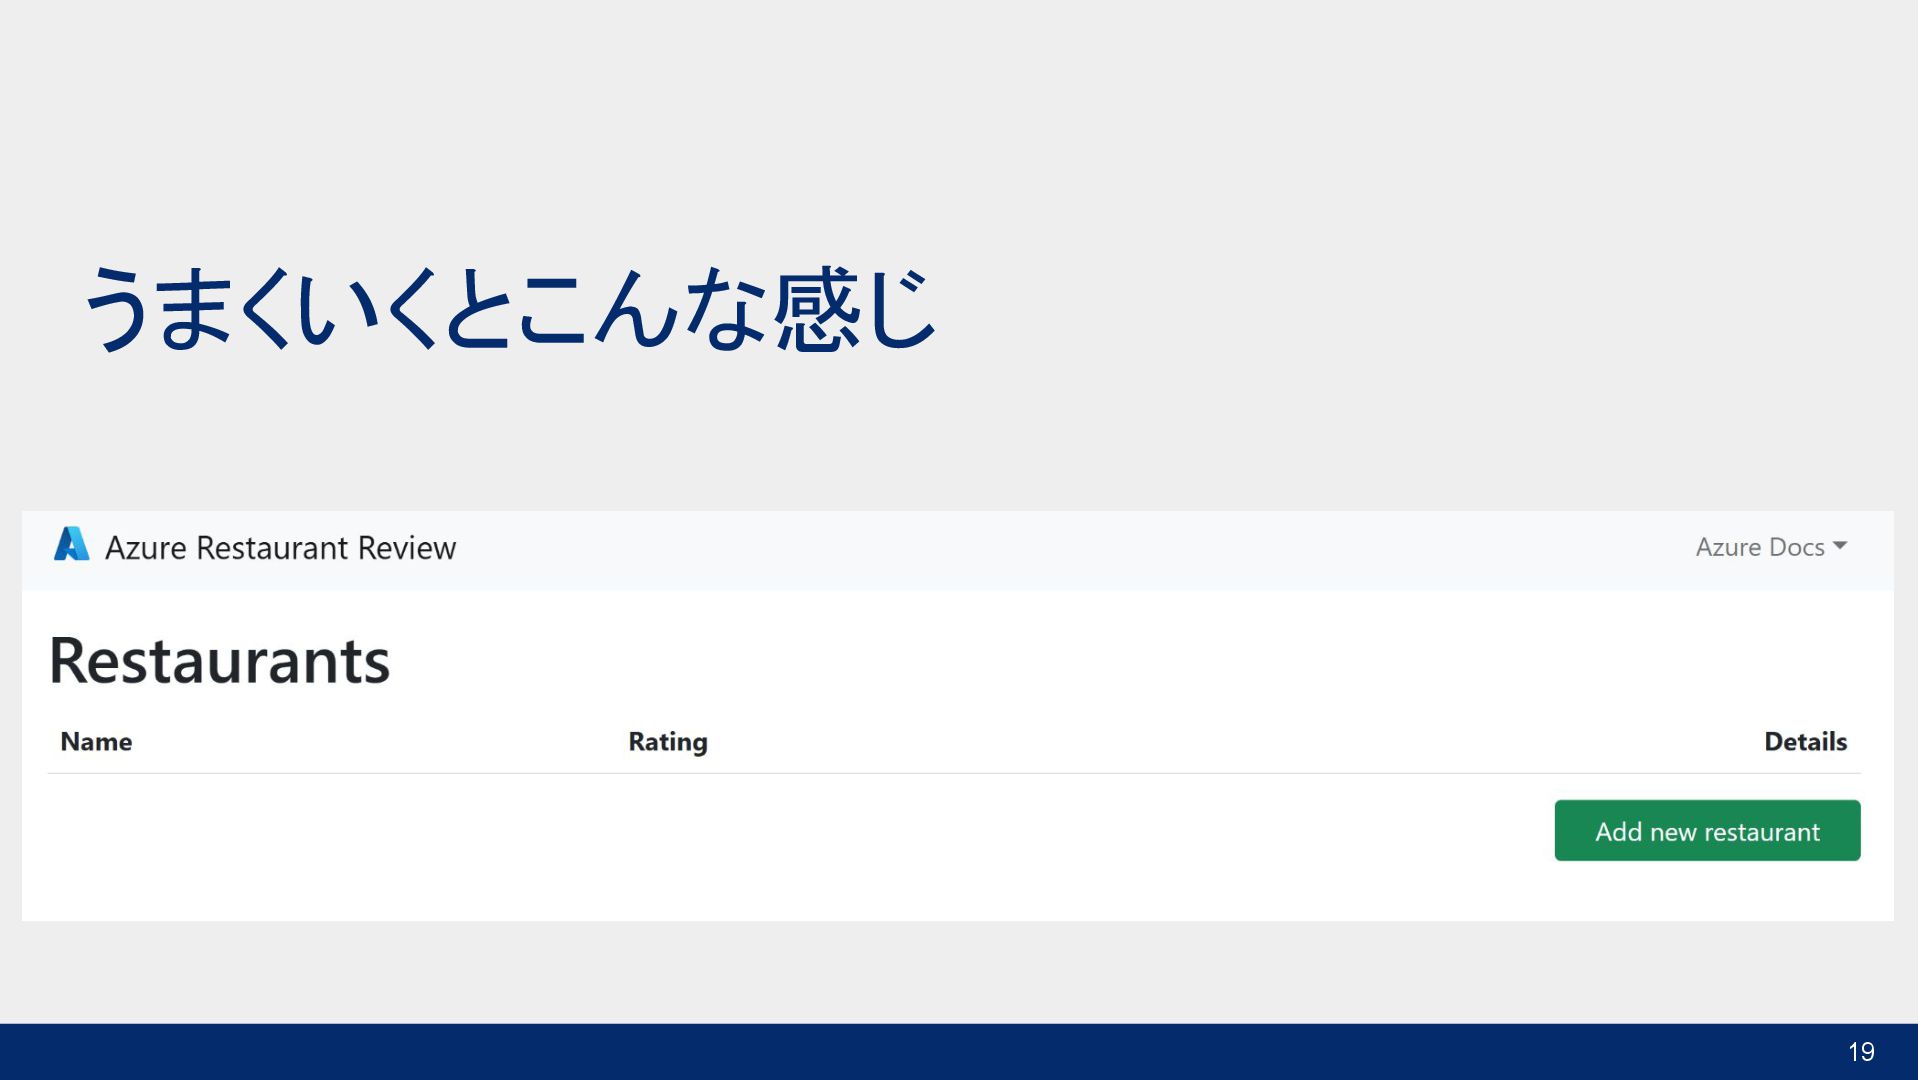Click the slide title うまくいくとこんな感じ
Screen dimensions: 1918x1080
[510, 308]
